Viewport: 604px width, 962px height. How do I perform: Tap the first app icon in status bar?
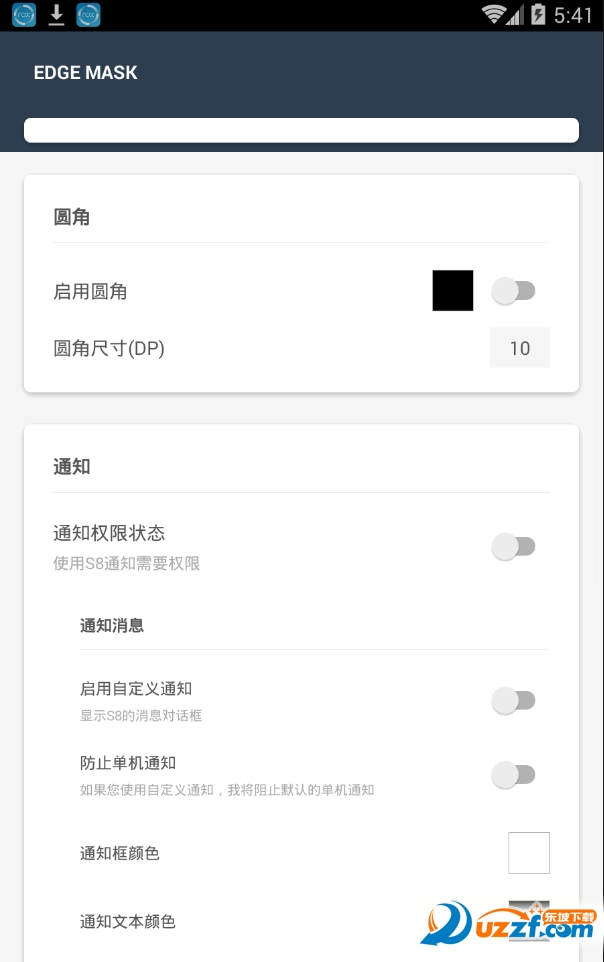tap(24, 15)
